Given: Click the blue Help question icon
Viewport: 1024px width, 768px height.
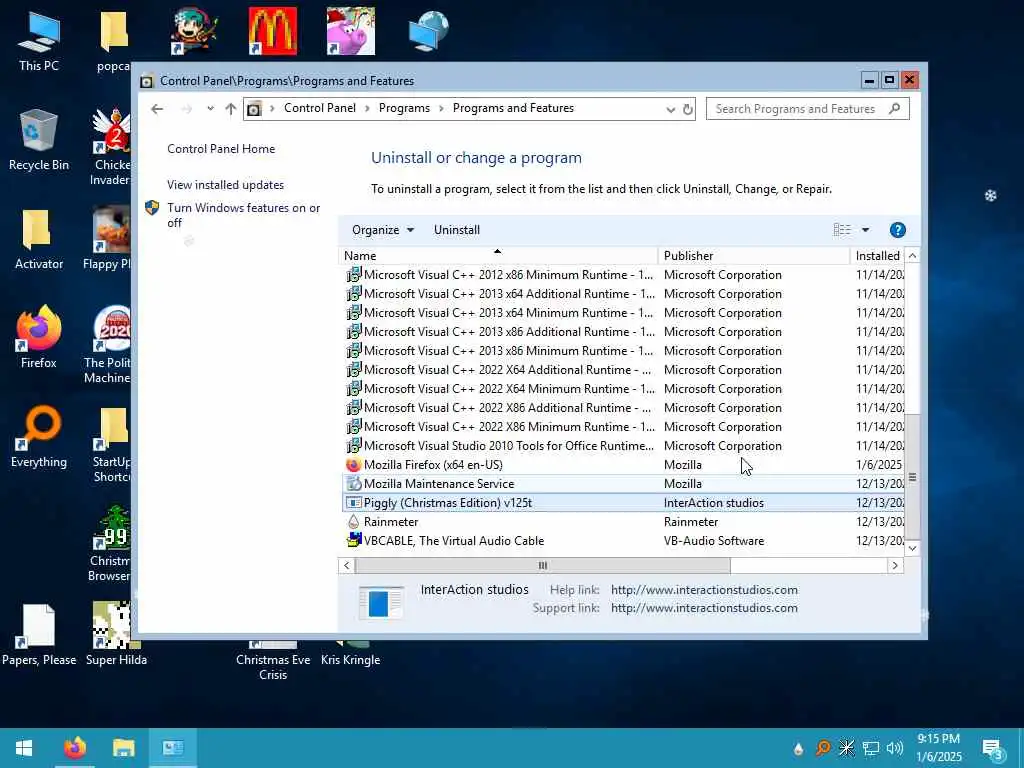Looking at the screenshot, I should [897, 230].
